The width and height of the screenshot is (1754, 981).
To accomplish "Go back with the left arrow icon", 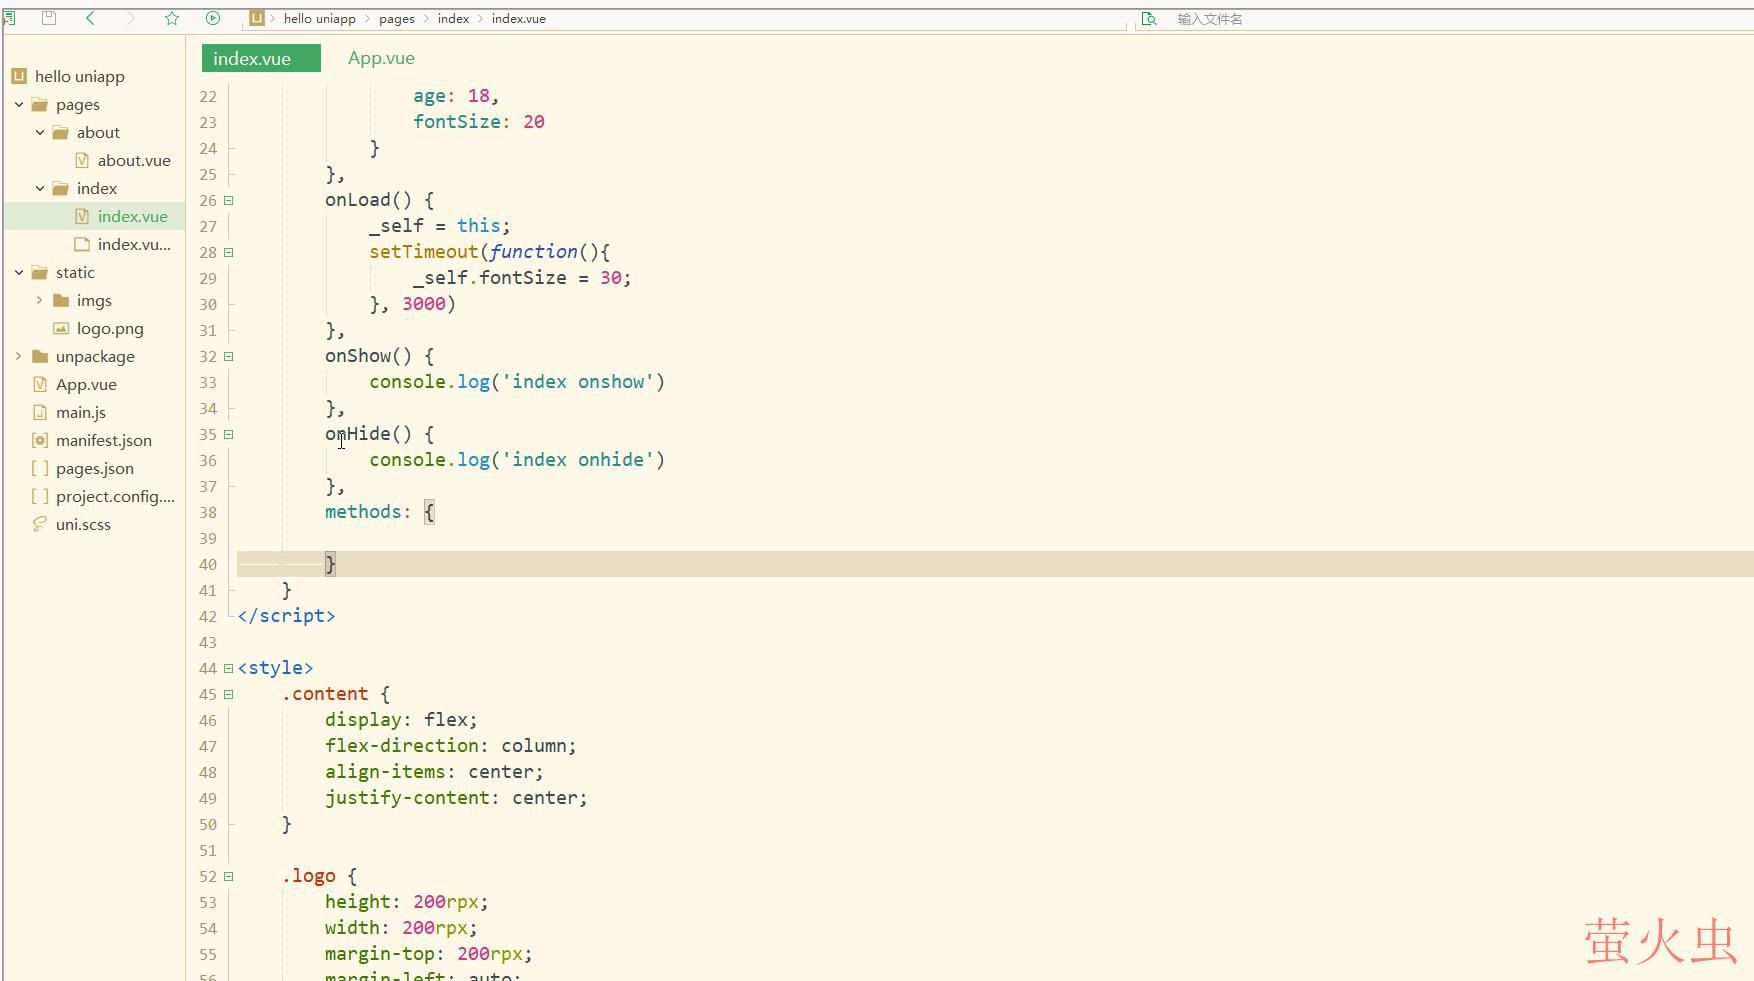I will pyautogui.click(x=90, y=18).
